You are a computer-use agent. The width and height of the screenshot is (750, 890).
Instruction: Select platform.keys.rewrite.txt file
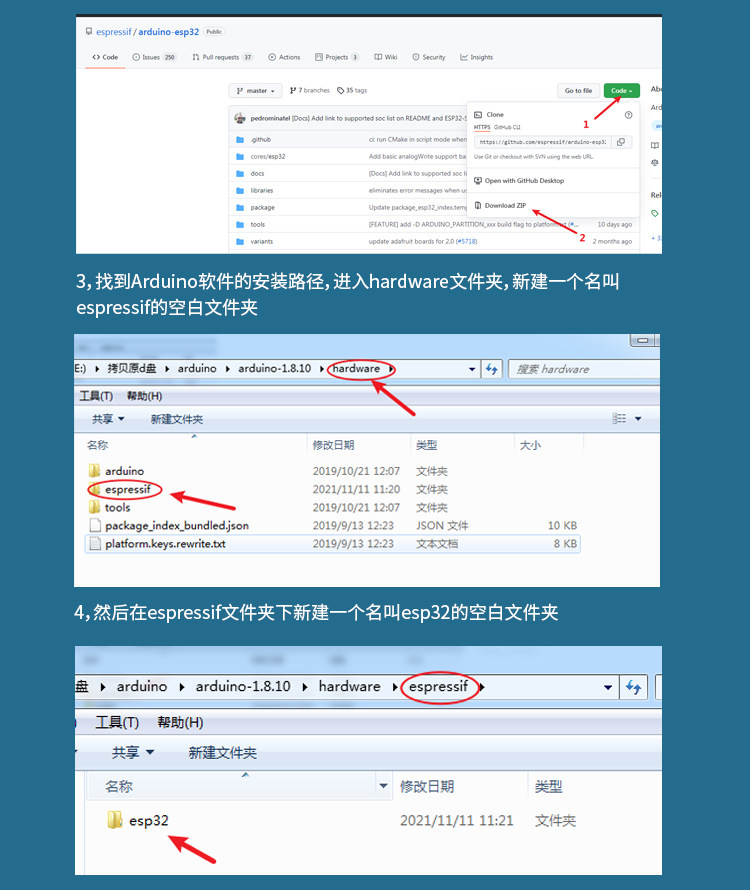332,544
